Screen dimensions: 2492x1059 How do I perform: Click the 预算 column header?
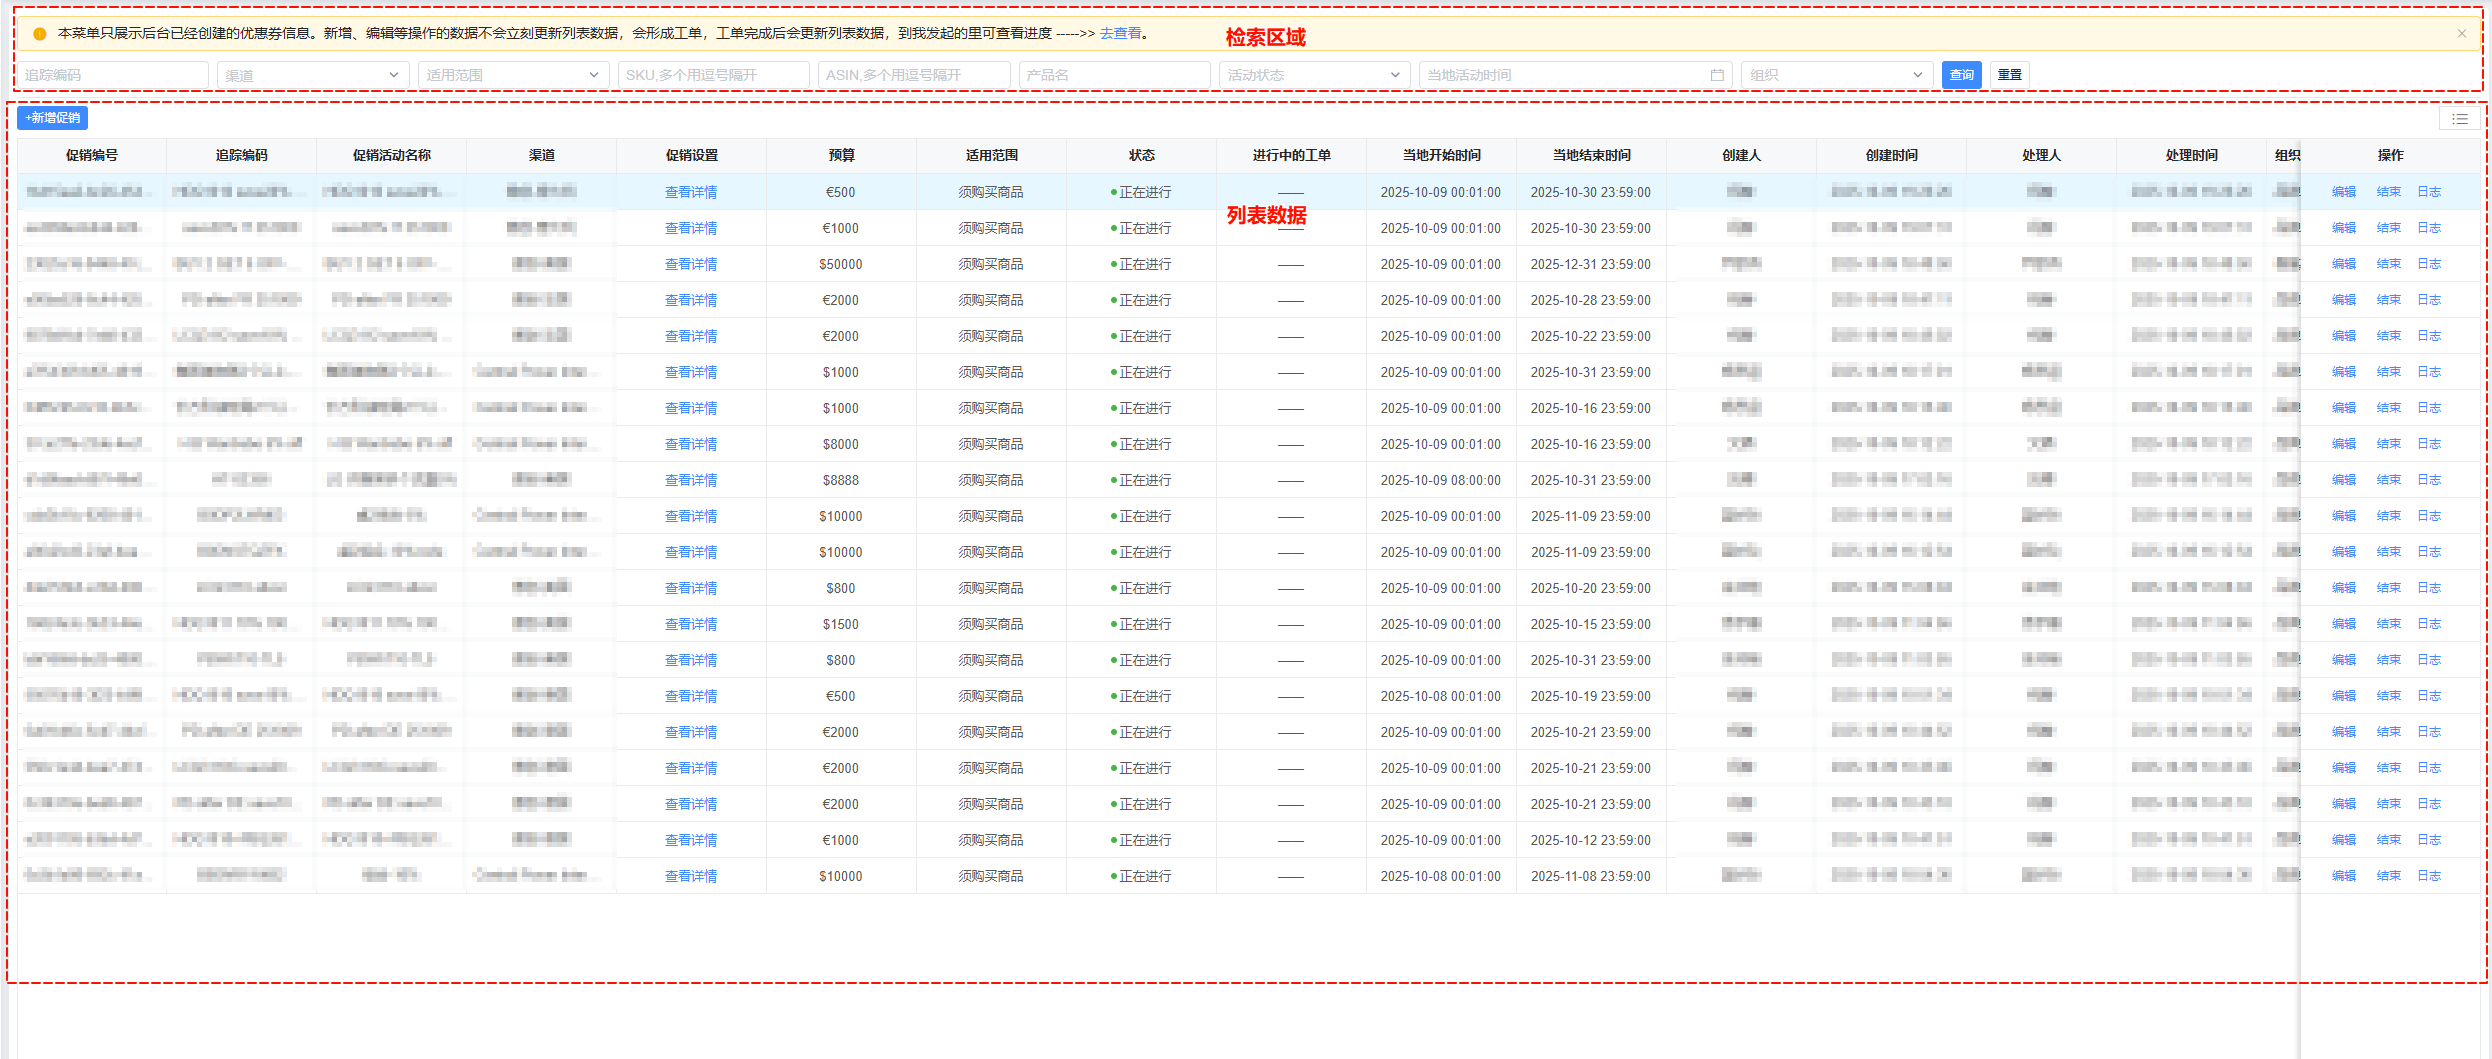(841, 155)
